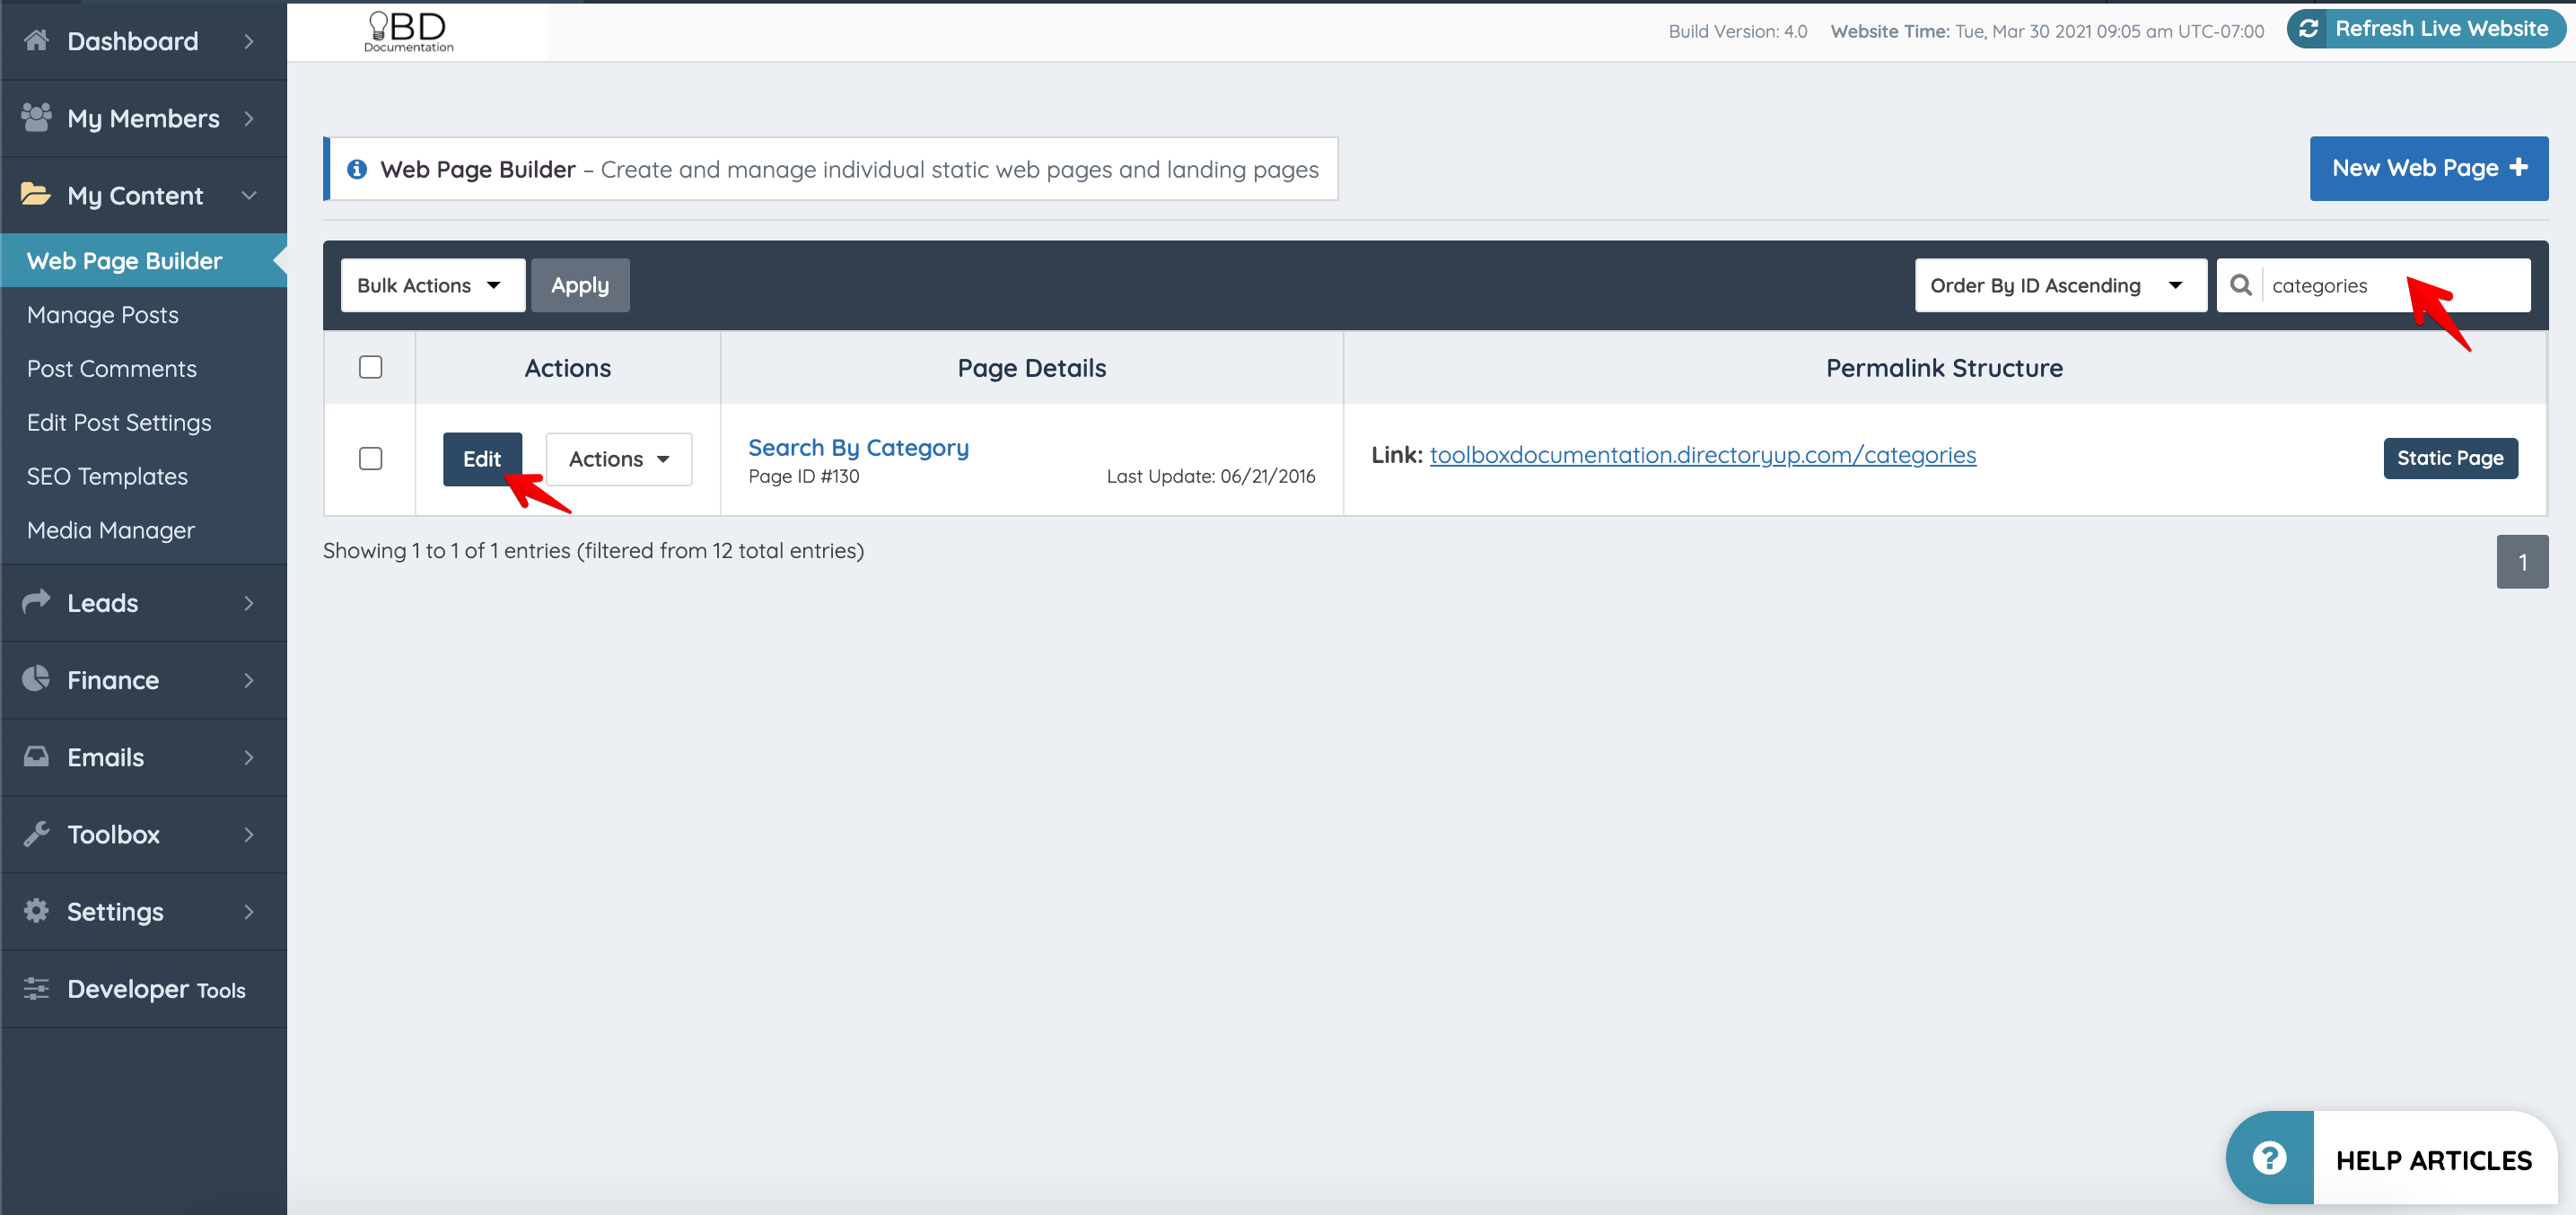Viewport: 2576px width, 1215px height.
Task: Click the Emails inbox icon
Action: coord(36,756)
